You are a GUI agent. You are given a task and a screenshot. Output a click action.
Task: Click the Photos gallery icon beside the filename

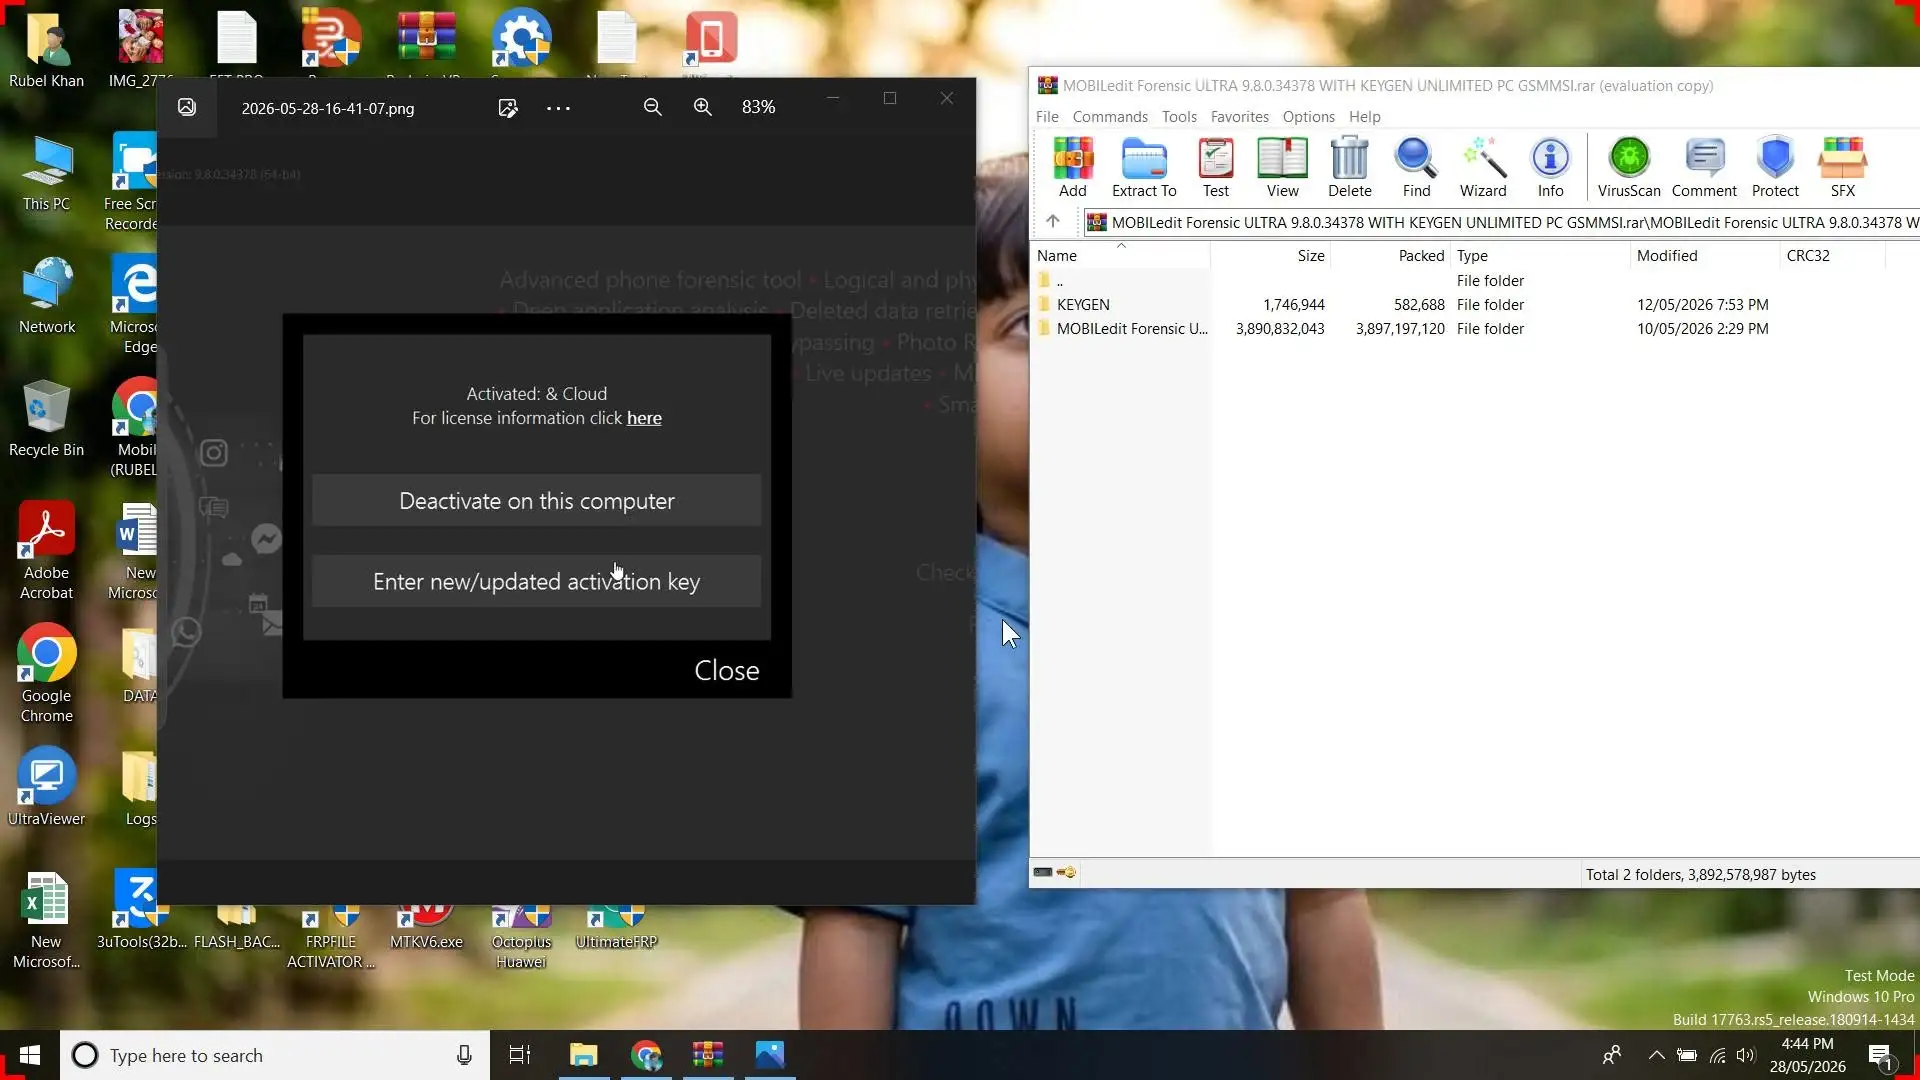point(187,107)
